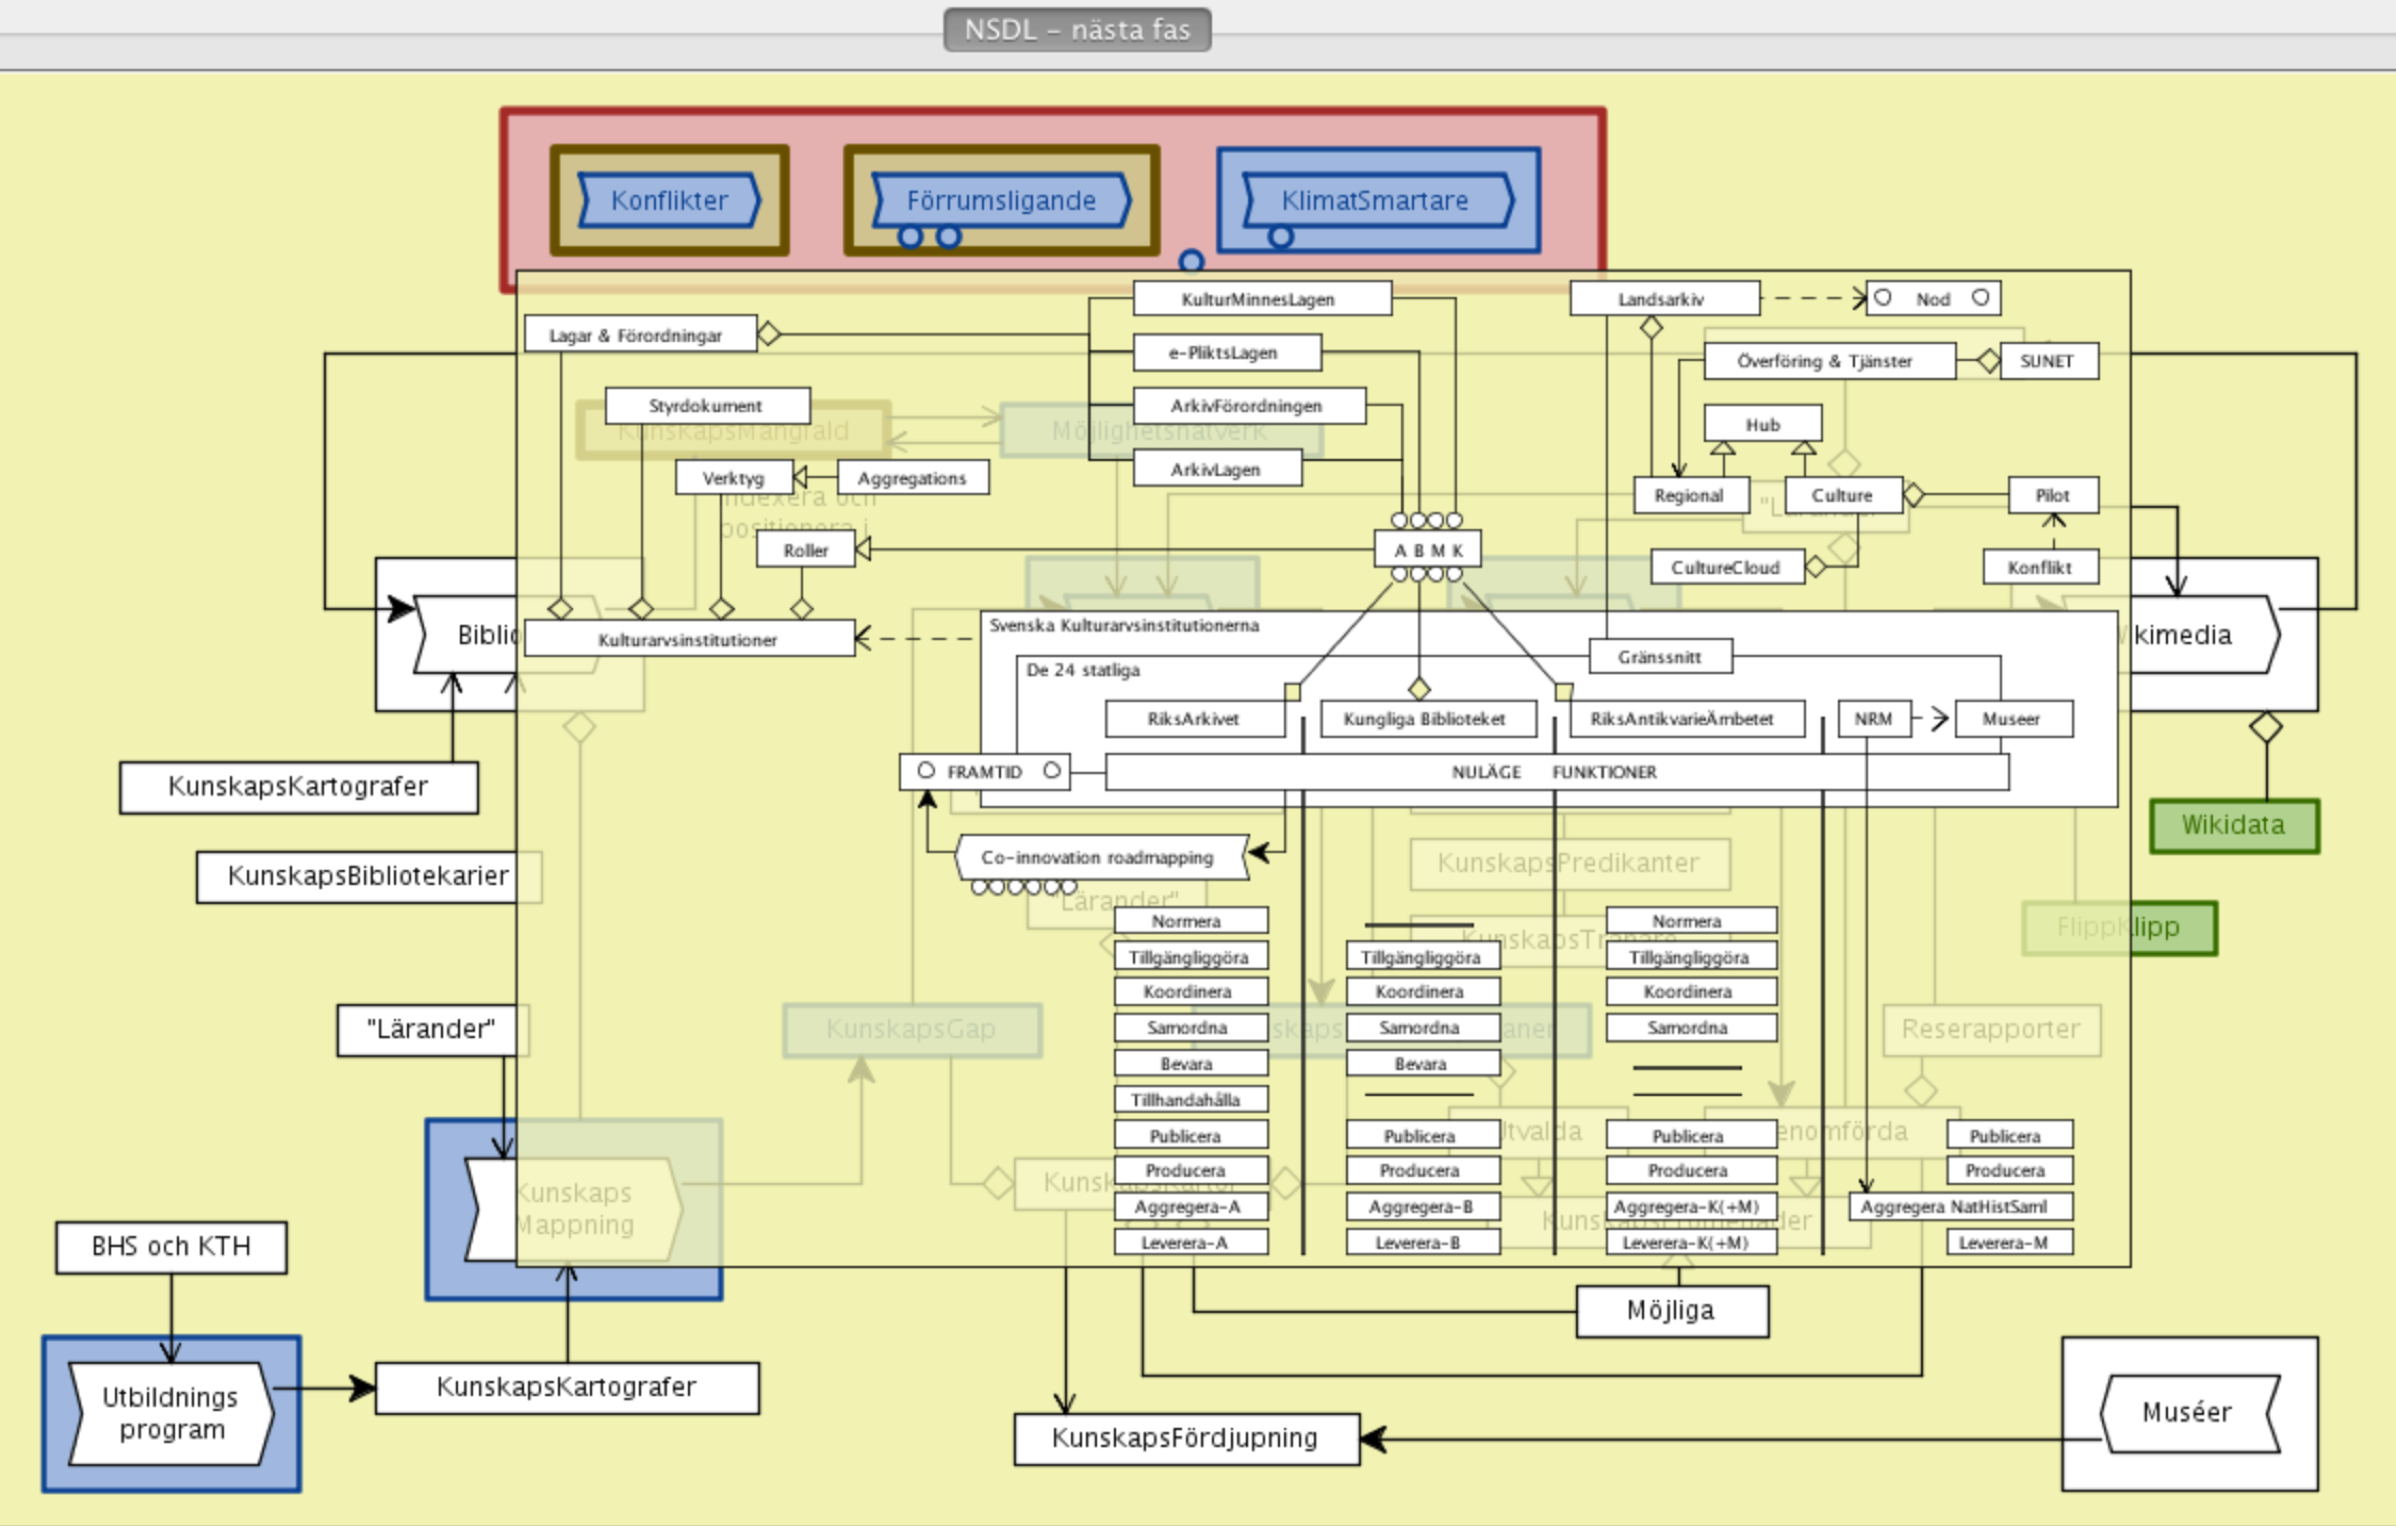Click the diamond between Överföring & Tjänster and SUNET
Image resolution: width=2396 pixels, height=1526 pixels.
(x=1988, y=361)
